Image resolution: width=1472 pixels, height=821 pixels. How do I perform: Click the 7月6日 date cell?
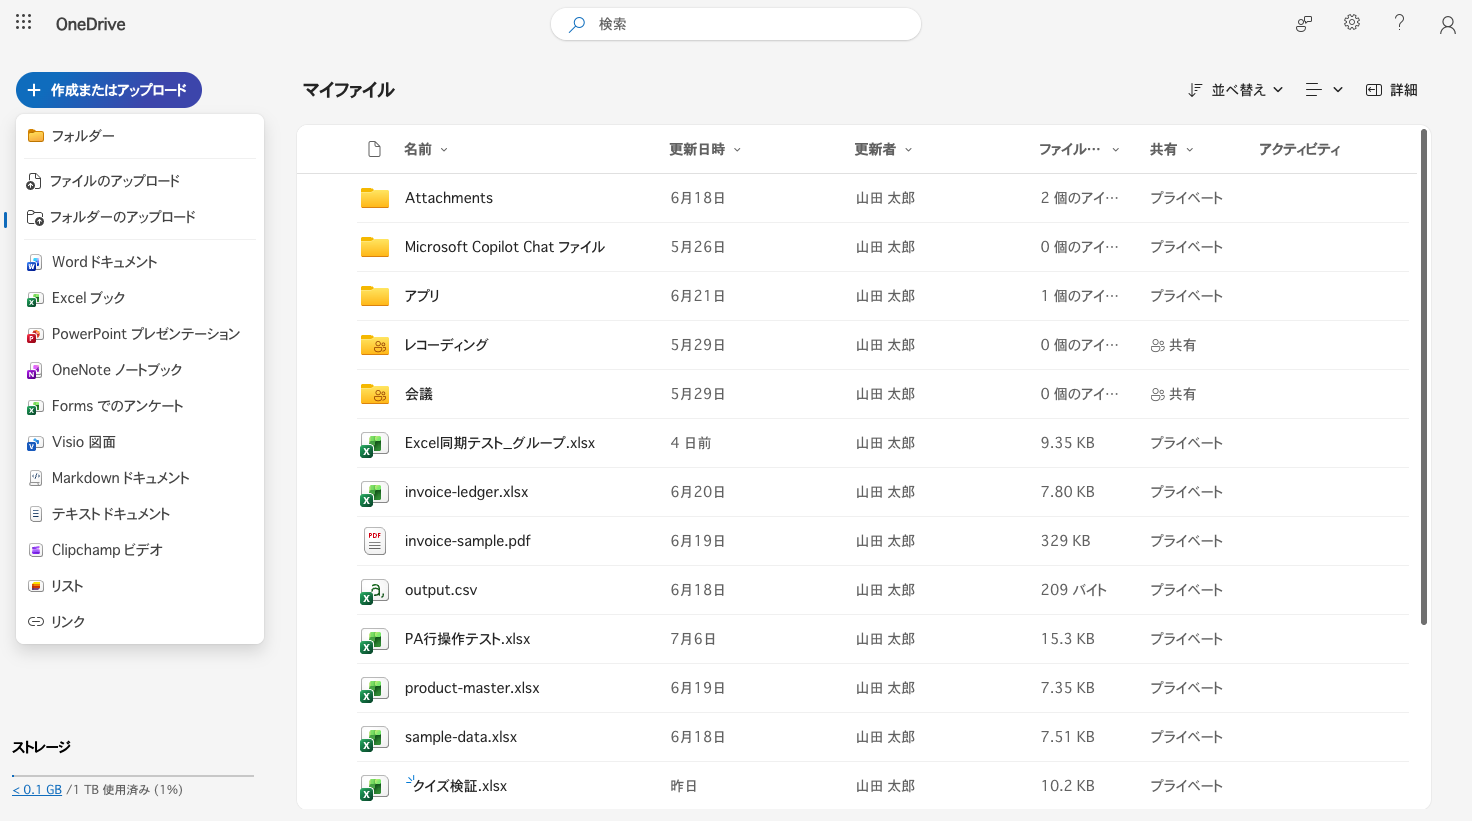tap(693, 639)
